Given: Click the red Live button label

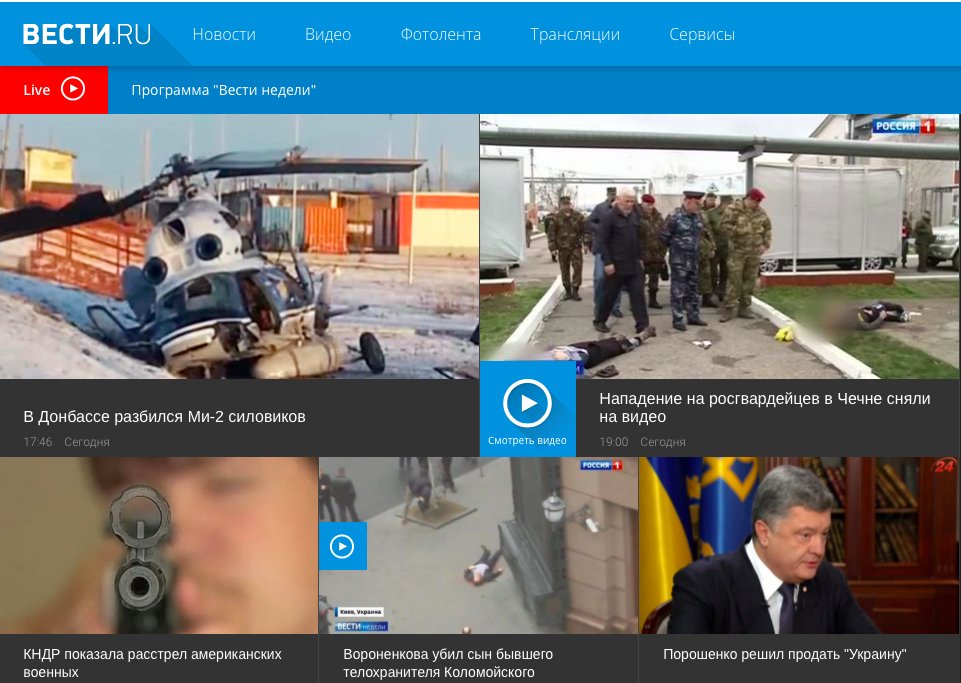Looking at the screenshot, I should pos(37,90).
